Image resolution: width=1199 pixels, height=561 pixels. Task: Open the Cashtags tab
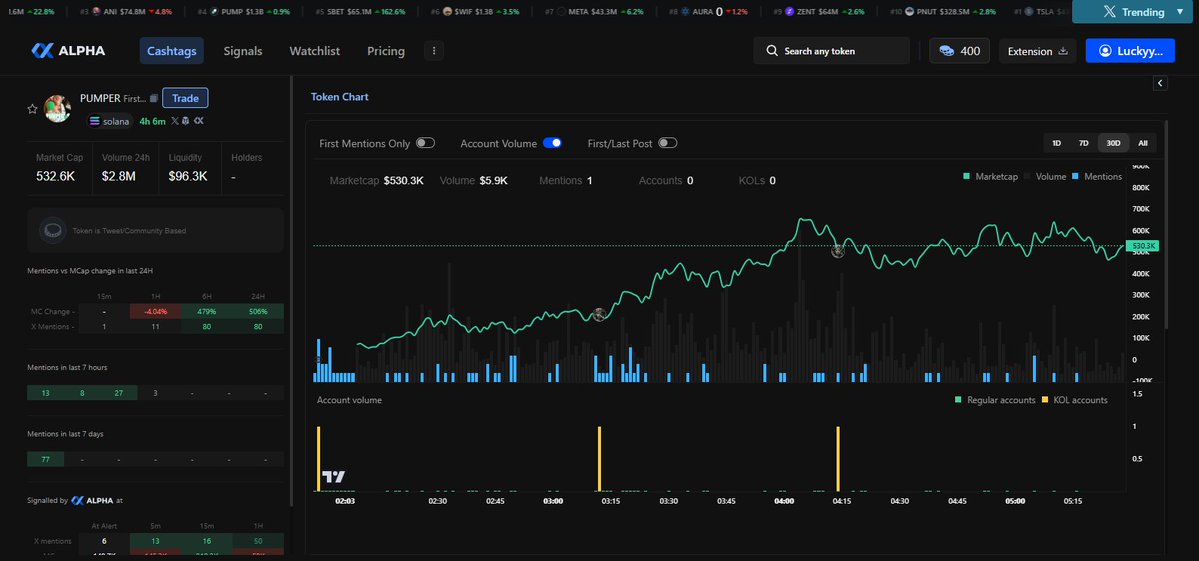pos(171,51)
